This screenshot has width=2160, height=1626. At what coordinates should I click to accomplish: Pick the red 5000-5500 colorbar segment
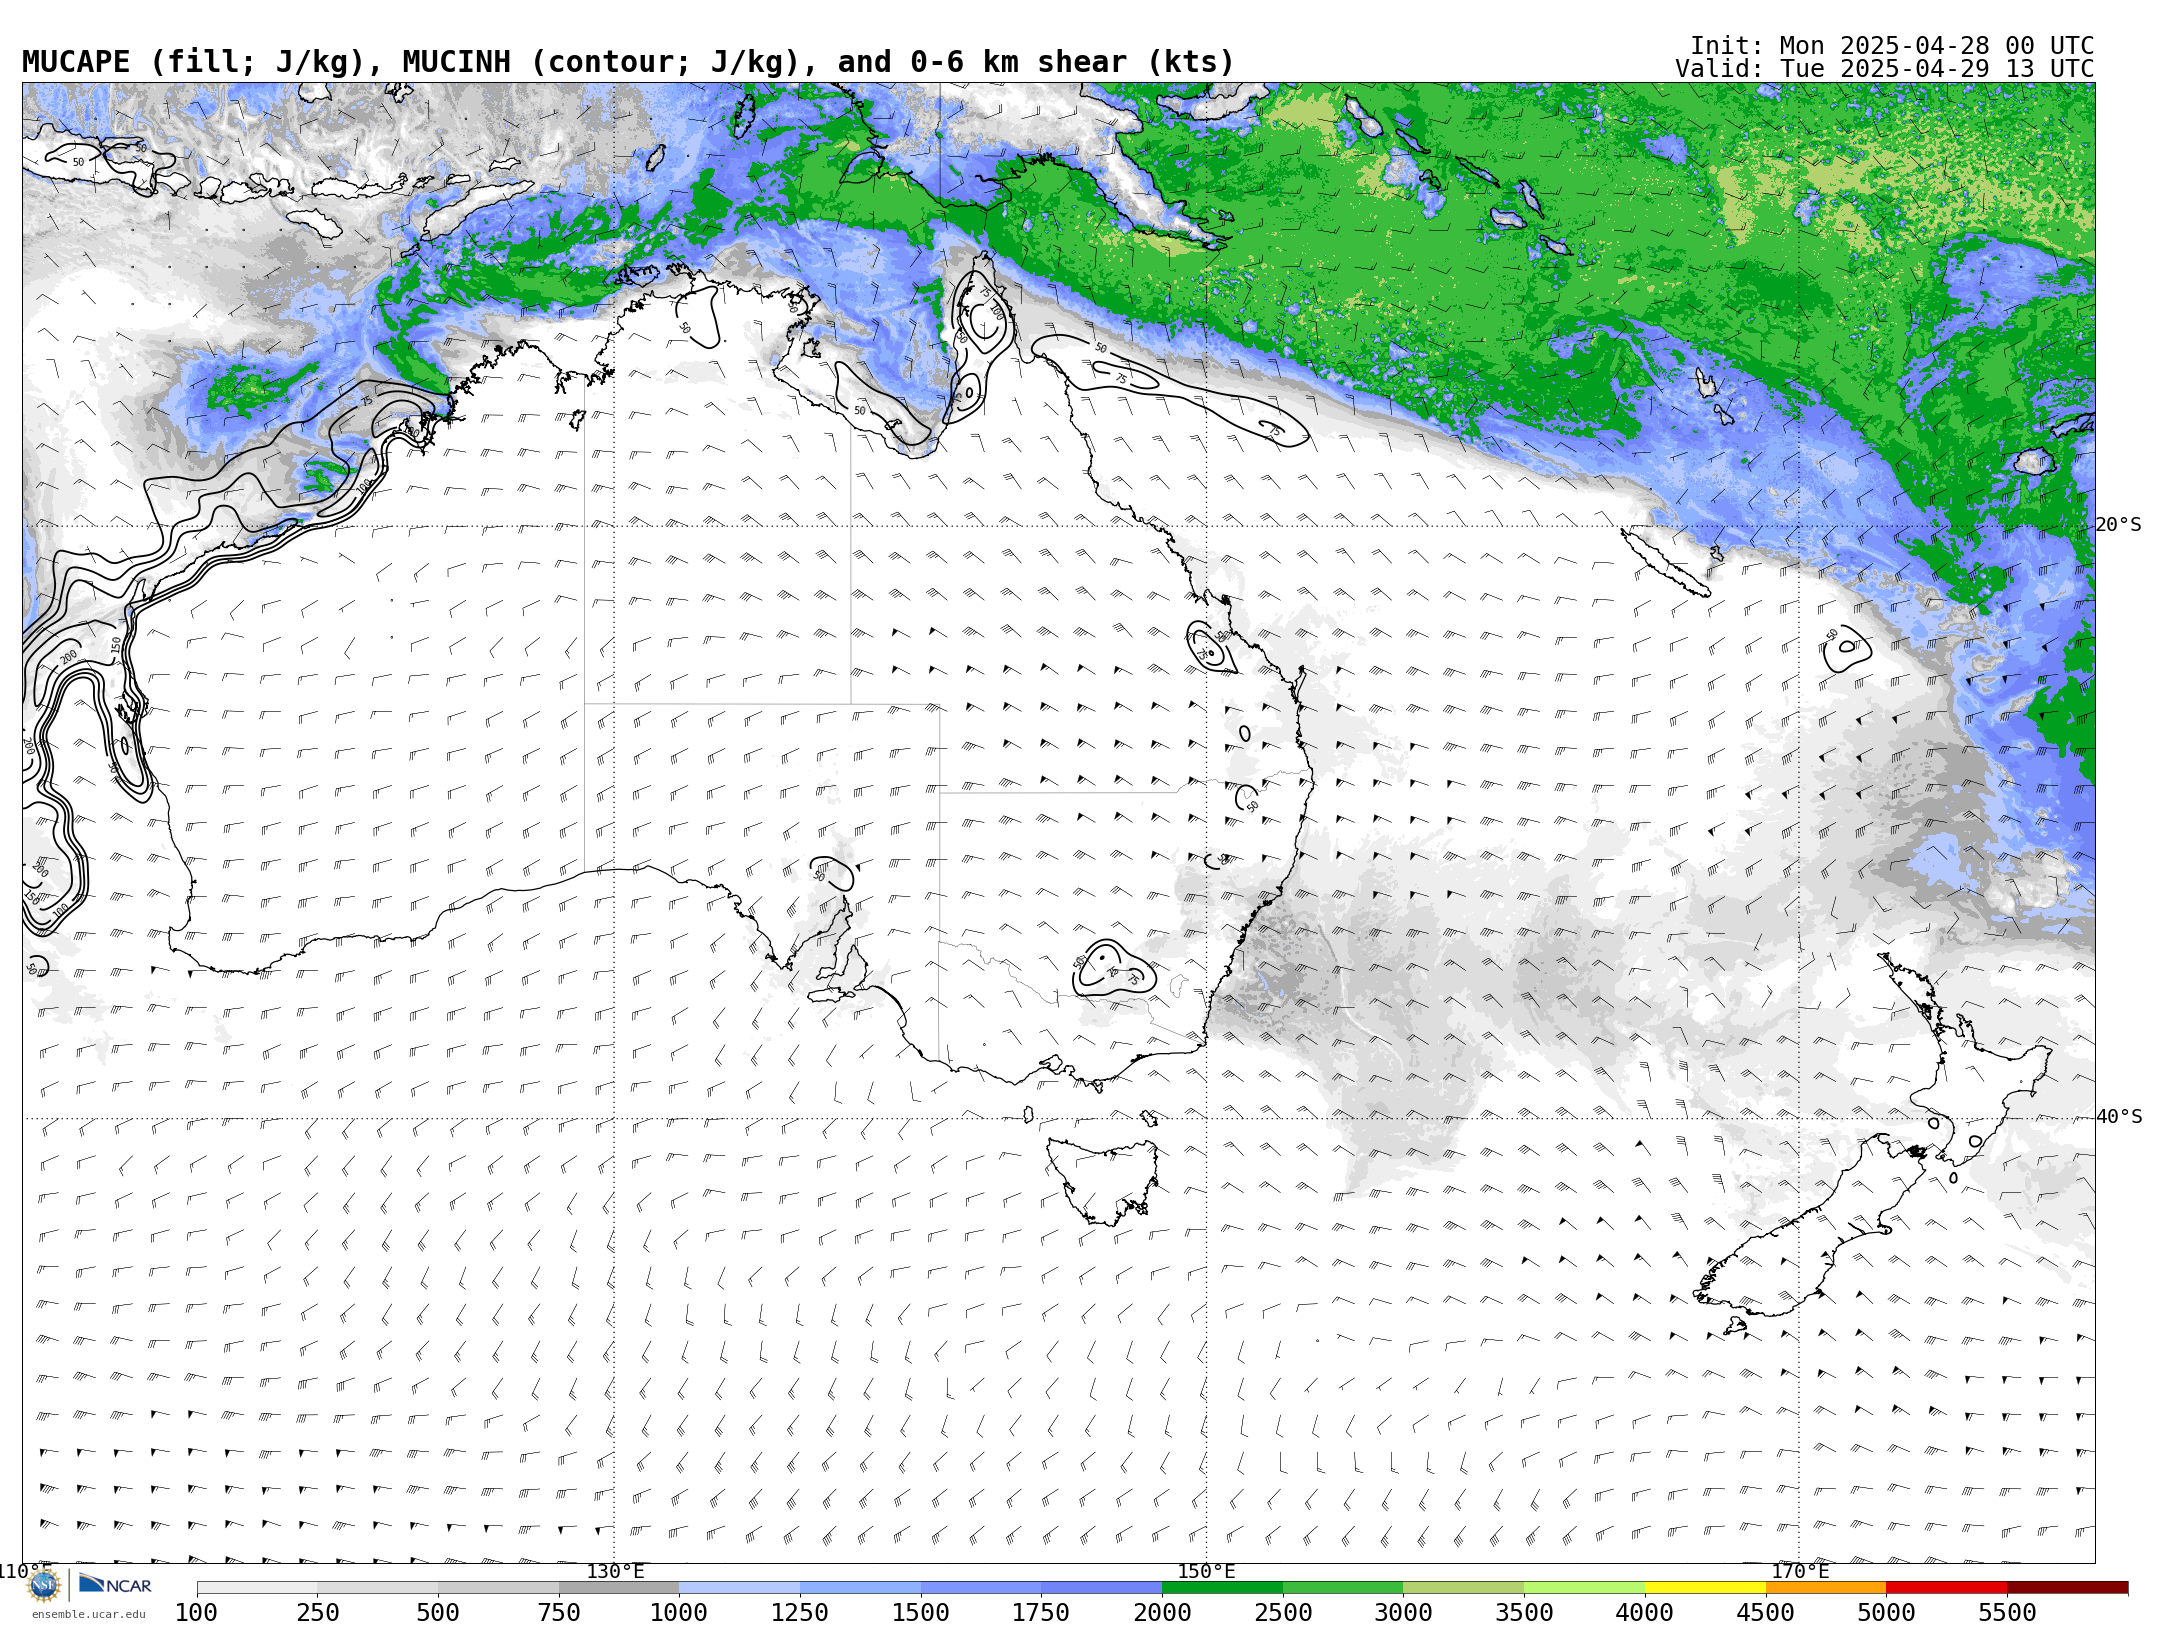[x=1947, y=1588]
